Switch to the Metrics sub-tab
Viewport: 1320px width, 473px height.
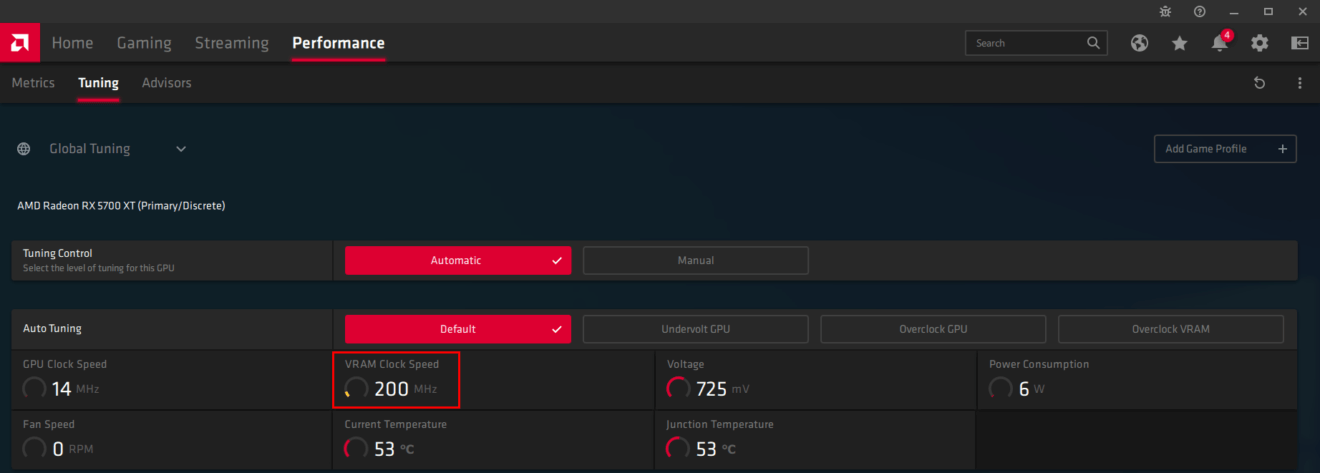[33, 83]
